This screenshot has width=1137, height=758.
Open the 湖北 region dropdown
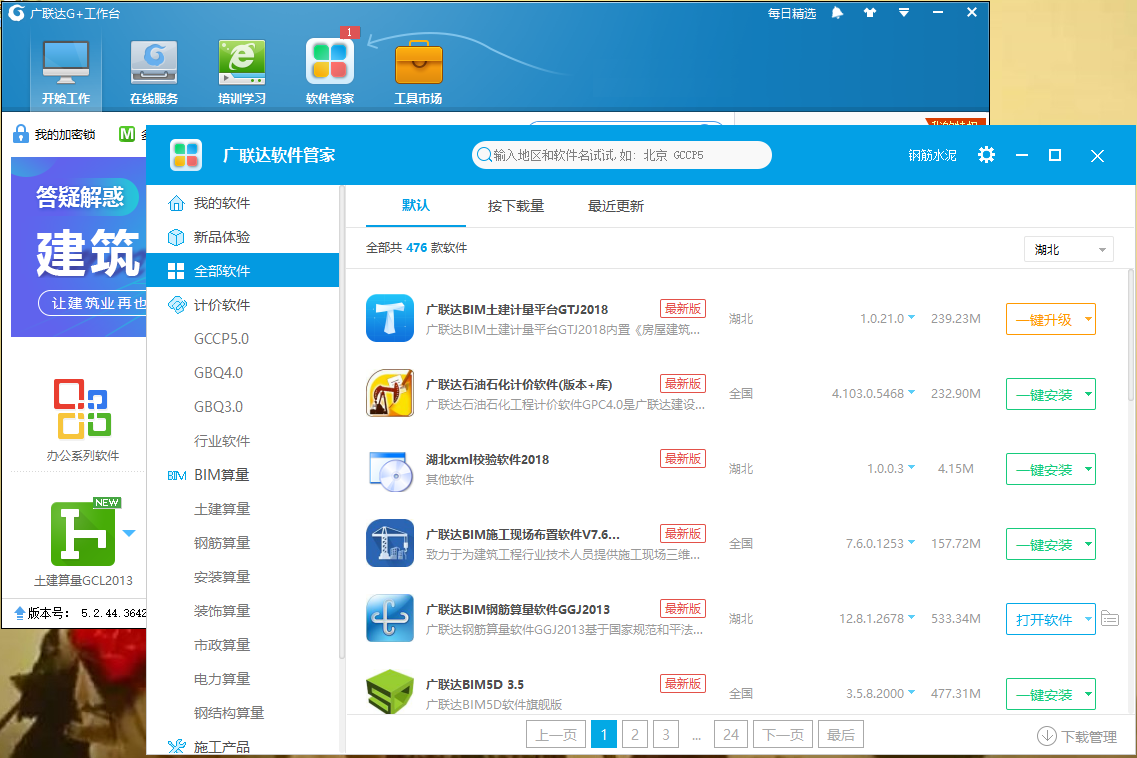(1069, 250)
